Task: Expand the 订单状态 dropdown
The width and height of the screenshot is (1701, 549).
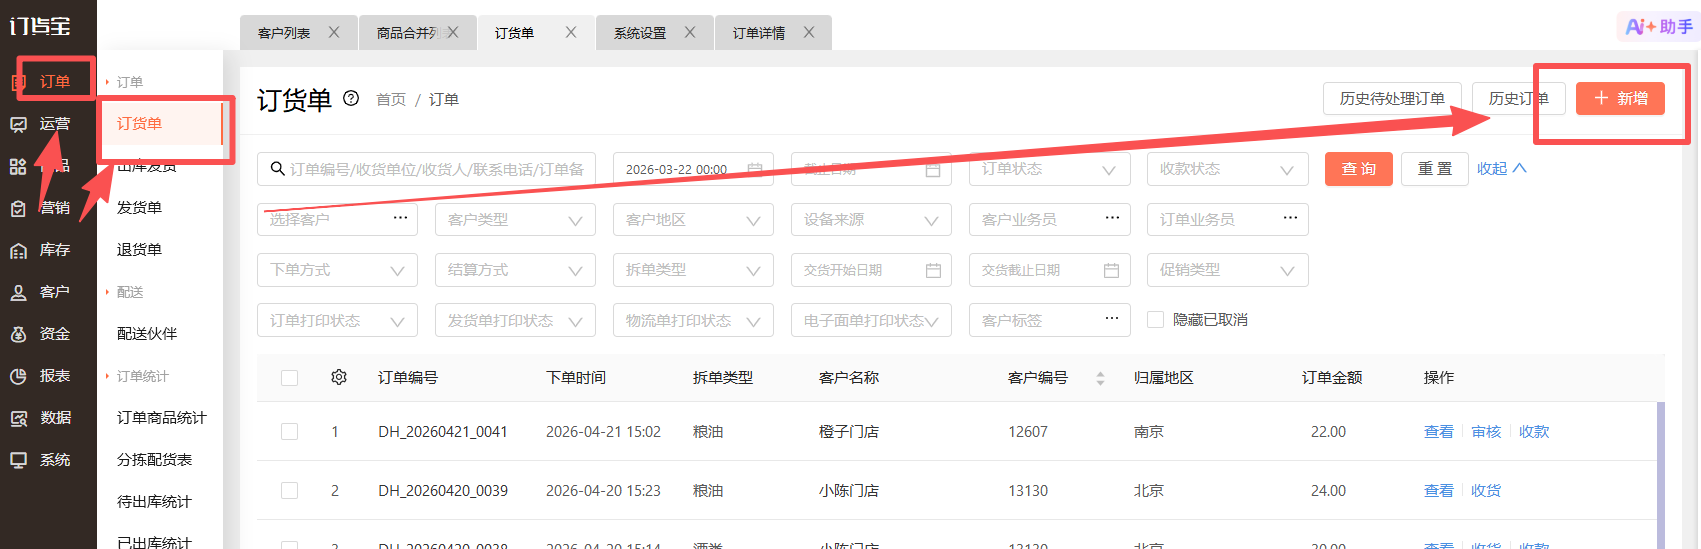Action: (1049, 169)
